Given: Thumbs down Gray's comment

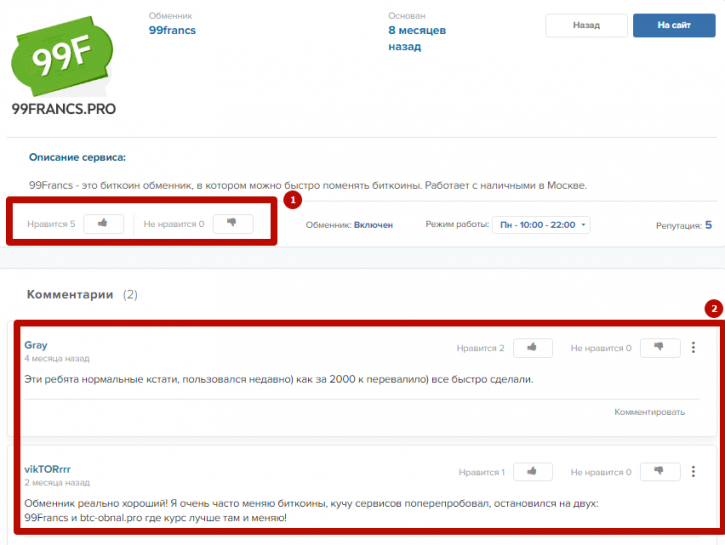Looking at the screenshot, I should pos(660,348).
